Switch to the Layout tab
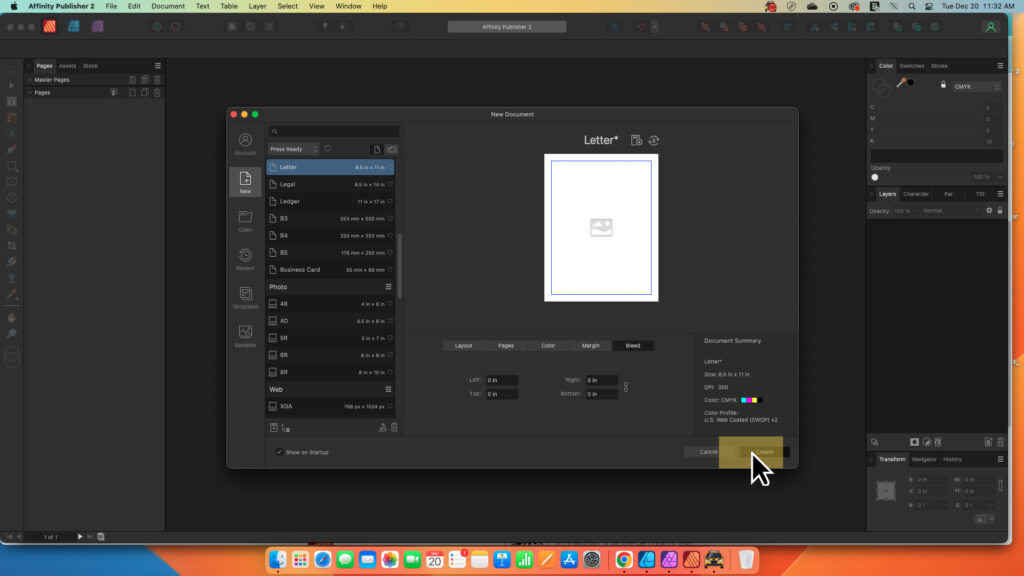1024x576 pixels. (x=464, y=345)
